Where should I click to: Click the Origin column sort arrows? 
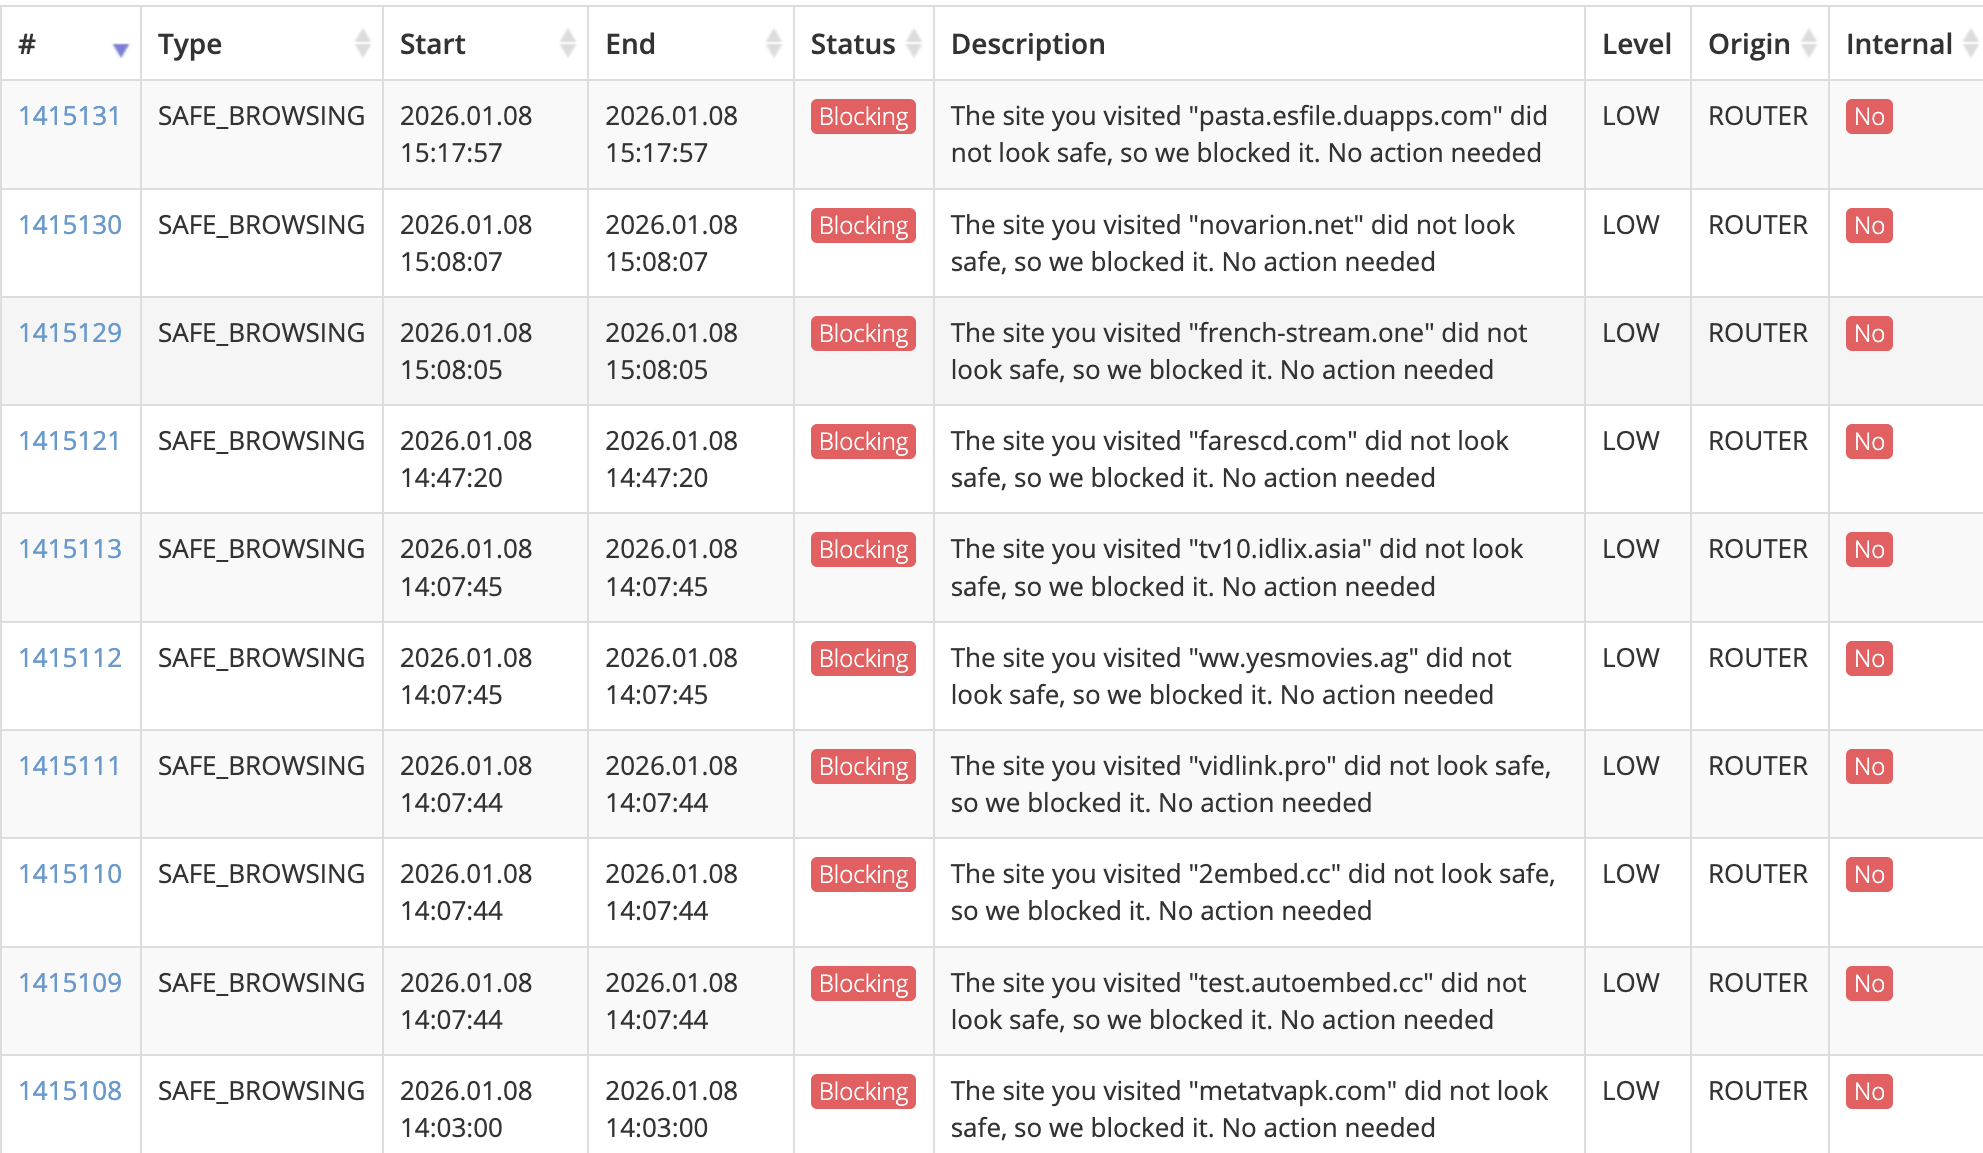[x=1808, y=44]
